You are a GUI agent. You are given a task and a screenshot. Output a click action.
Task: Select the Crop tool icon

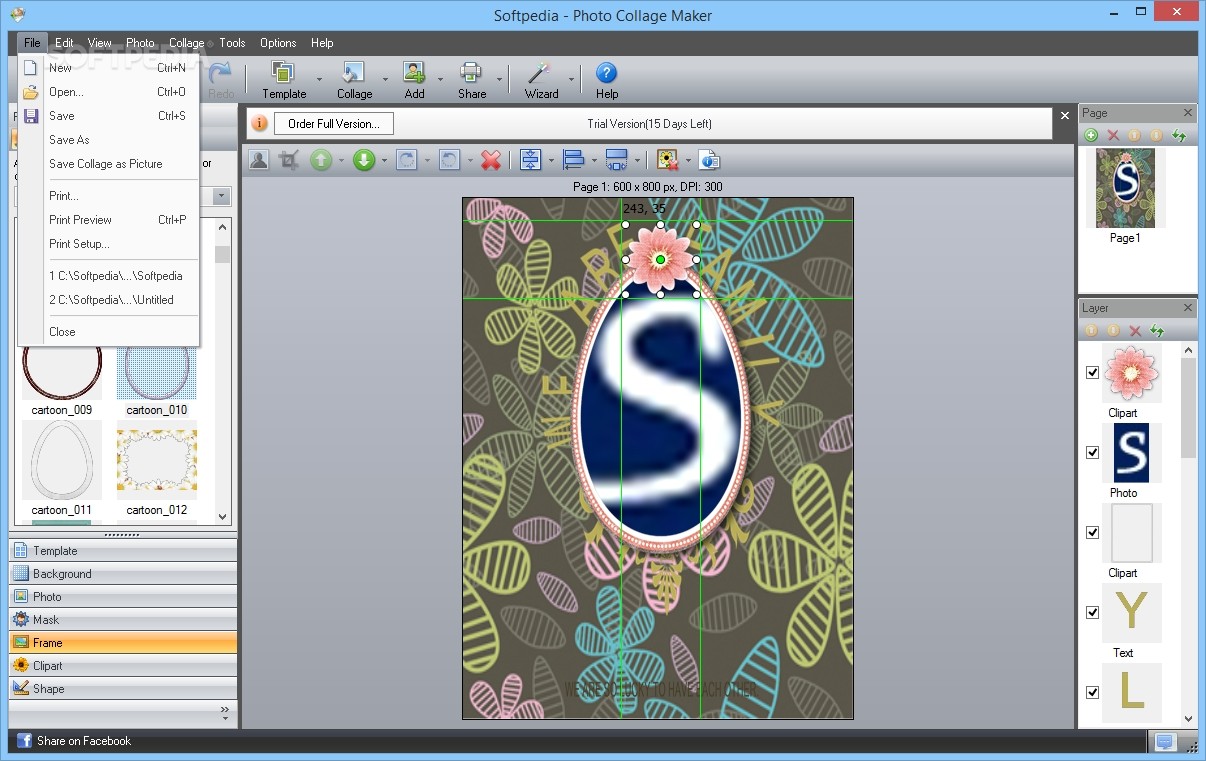(289, 160)
